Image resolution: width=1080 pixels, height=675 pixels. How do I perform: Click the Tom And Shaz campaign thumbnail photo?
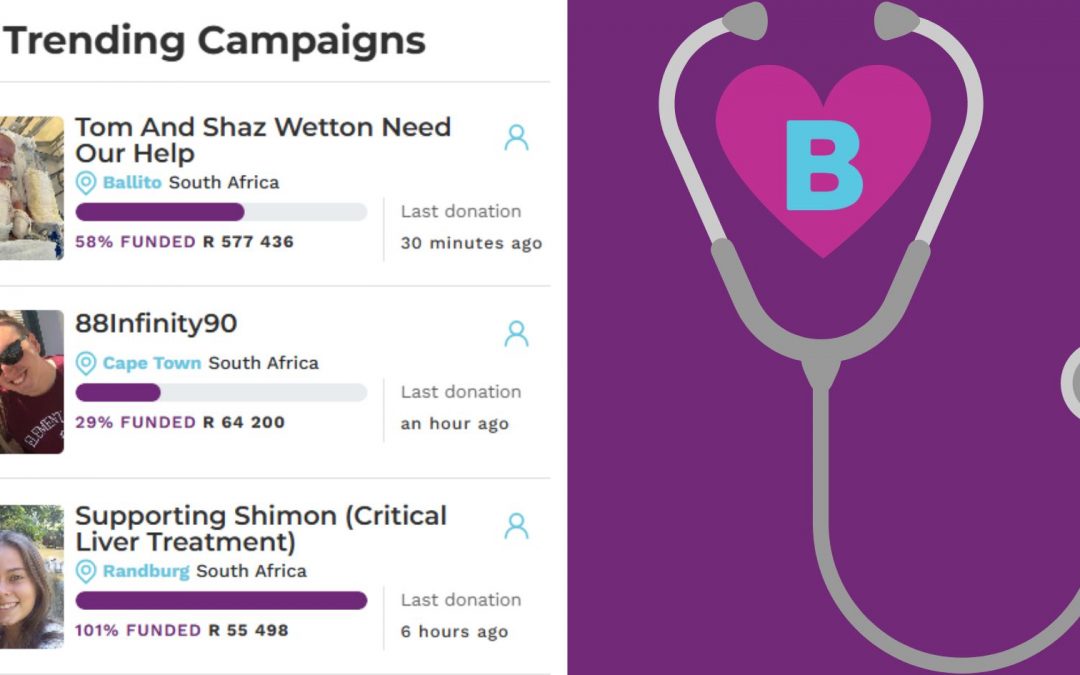pyautogui.click(x=31, y=188)
